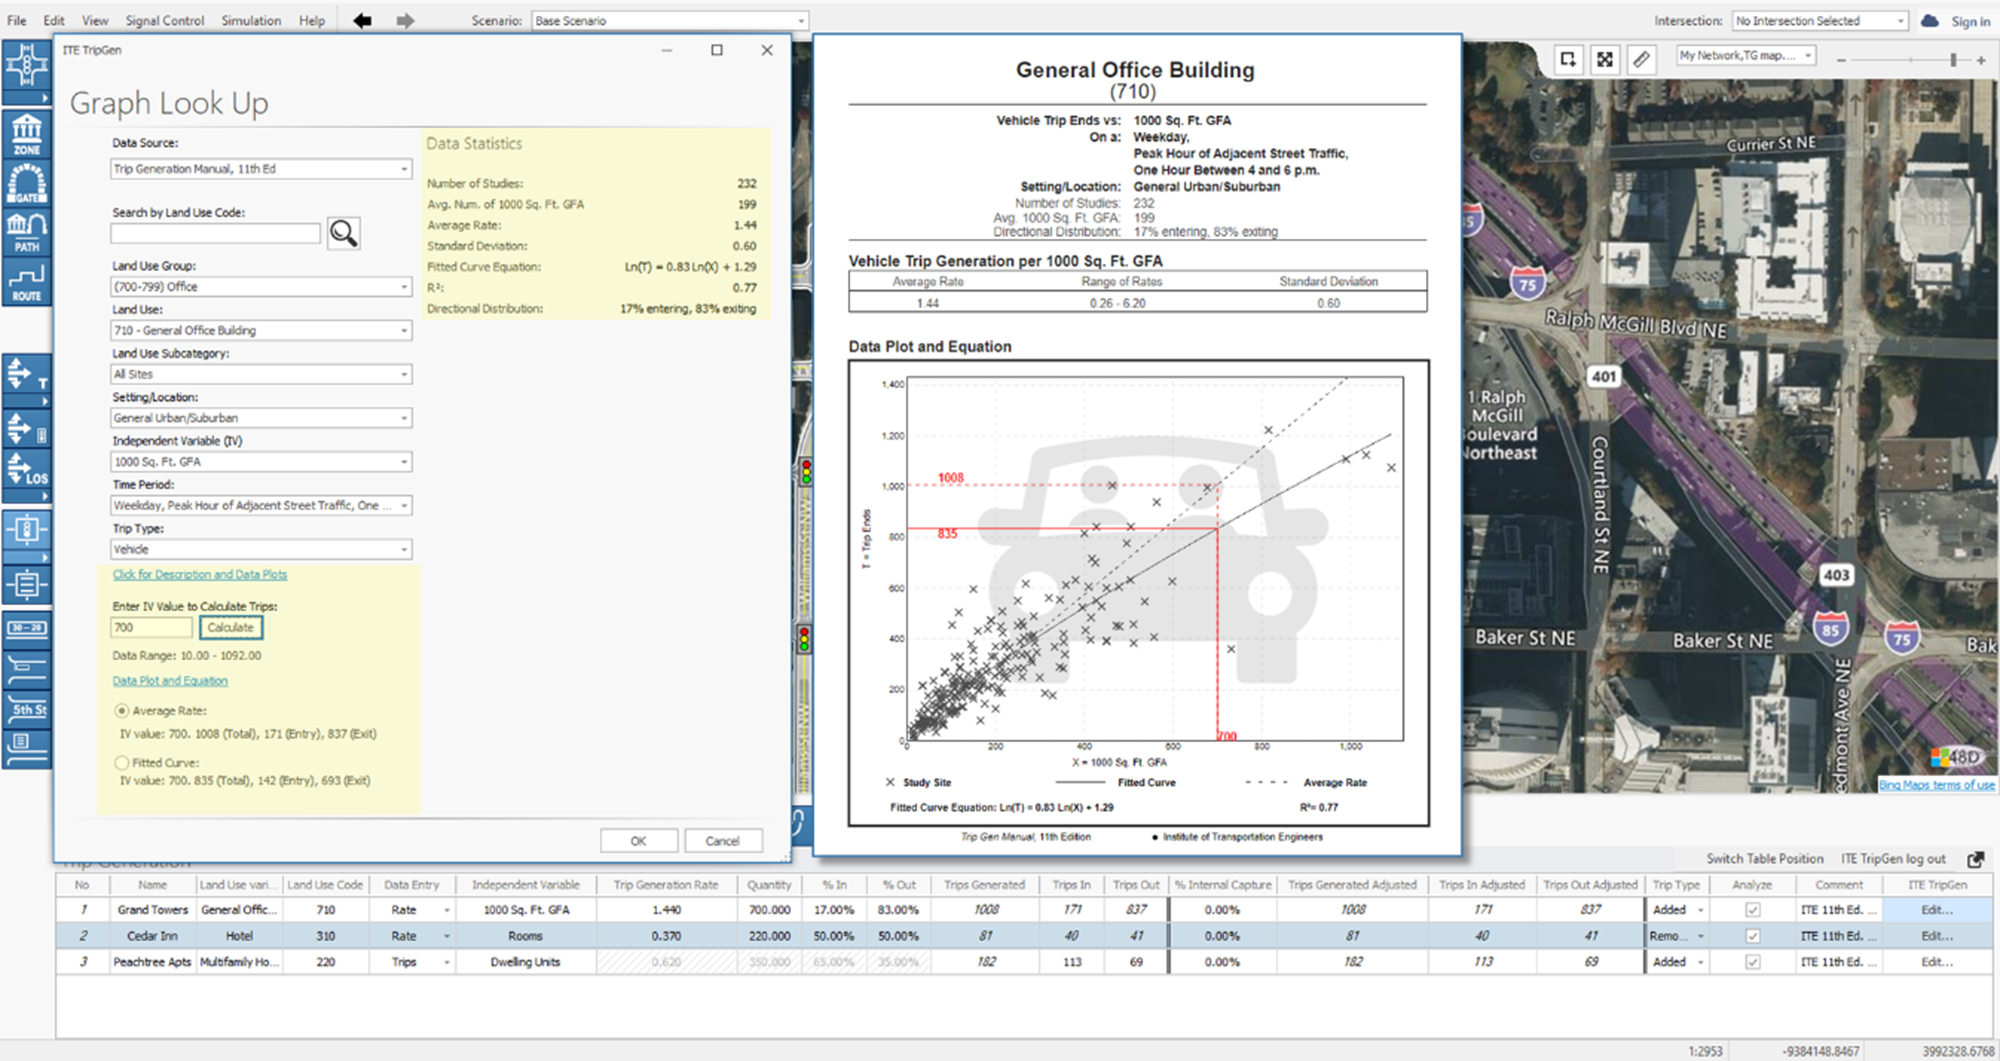Open the Scenario dropdown in toolbar
Image resolution: width=2000 pixels, height=1061 pixels.
669,21
